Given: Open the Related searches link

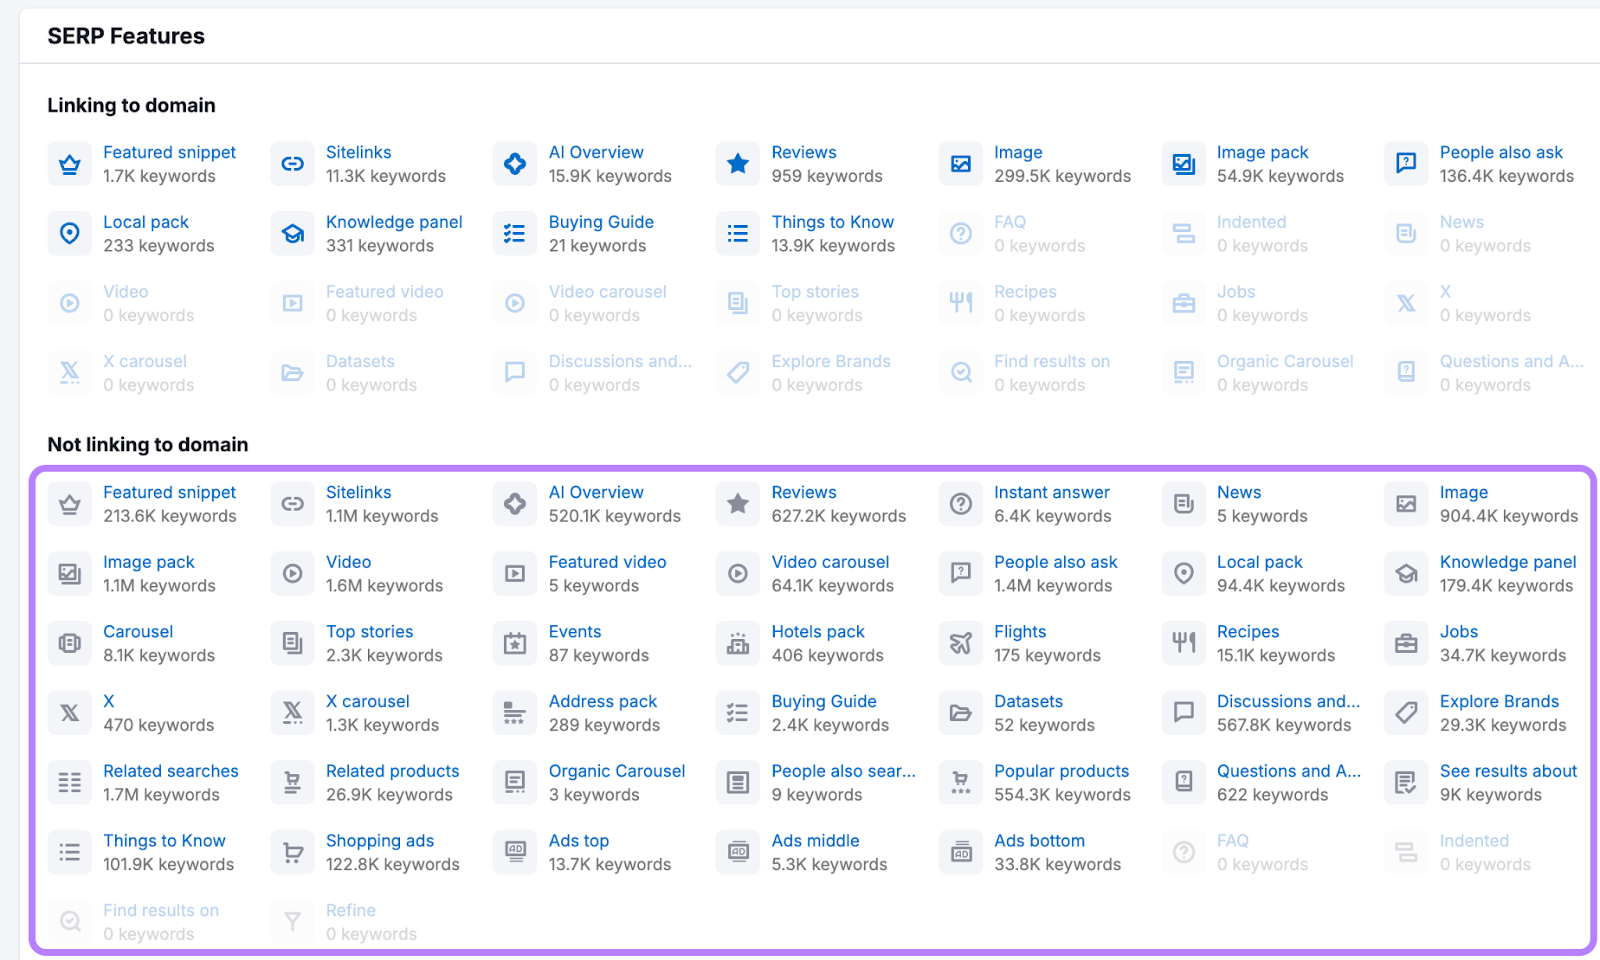Looking at the screenshot, I should coord(171,771).
